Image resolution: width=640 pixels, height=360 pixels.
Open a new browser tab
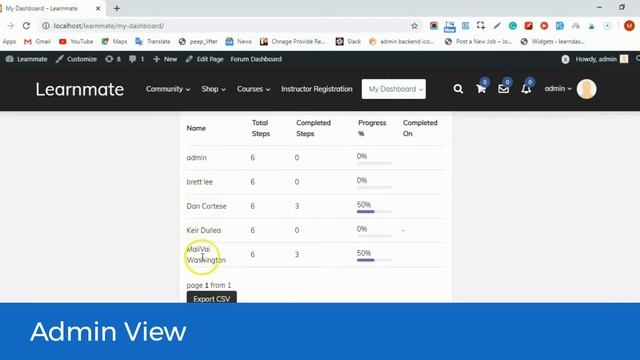(x=117, y=8)
